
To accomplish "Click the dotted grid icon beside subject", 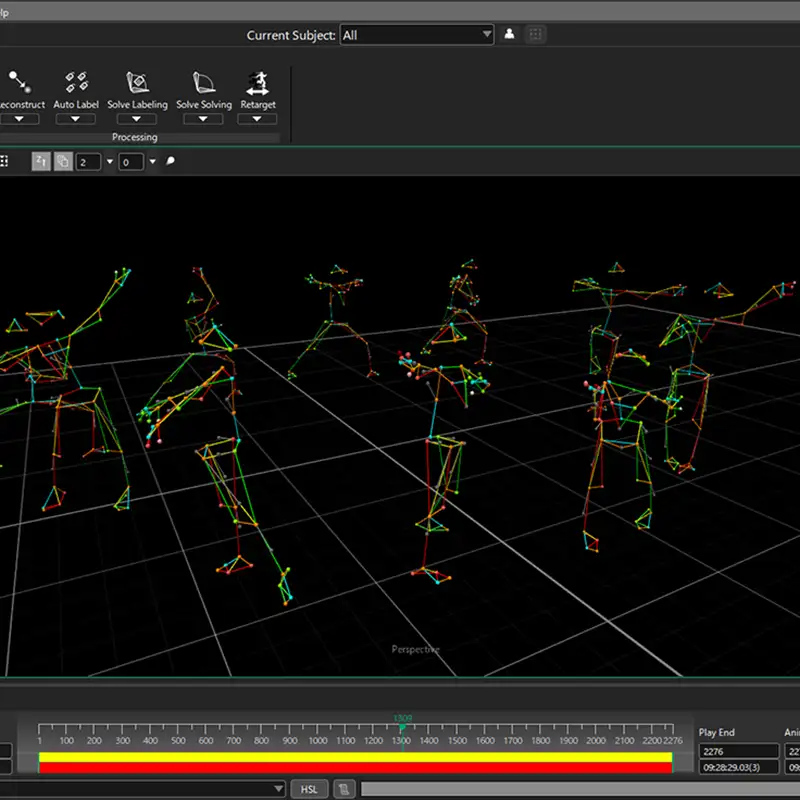I will click(x=536, y=34).
